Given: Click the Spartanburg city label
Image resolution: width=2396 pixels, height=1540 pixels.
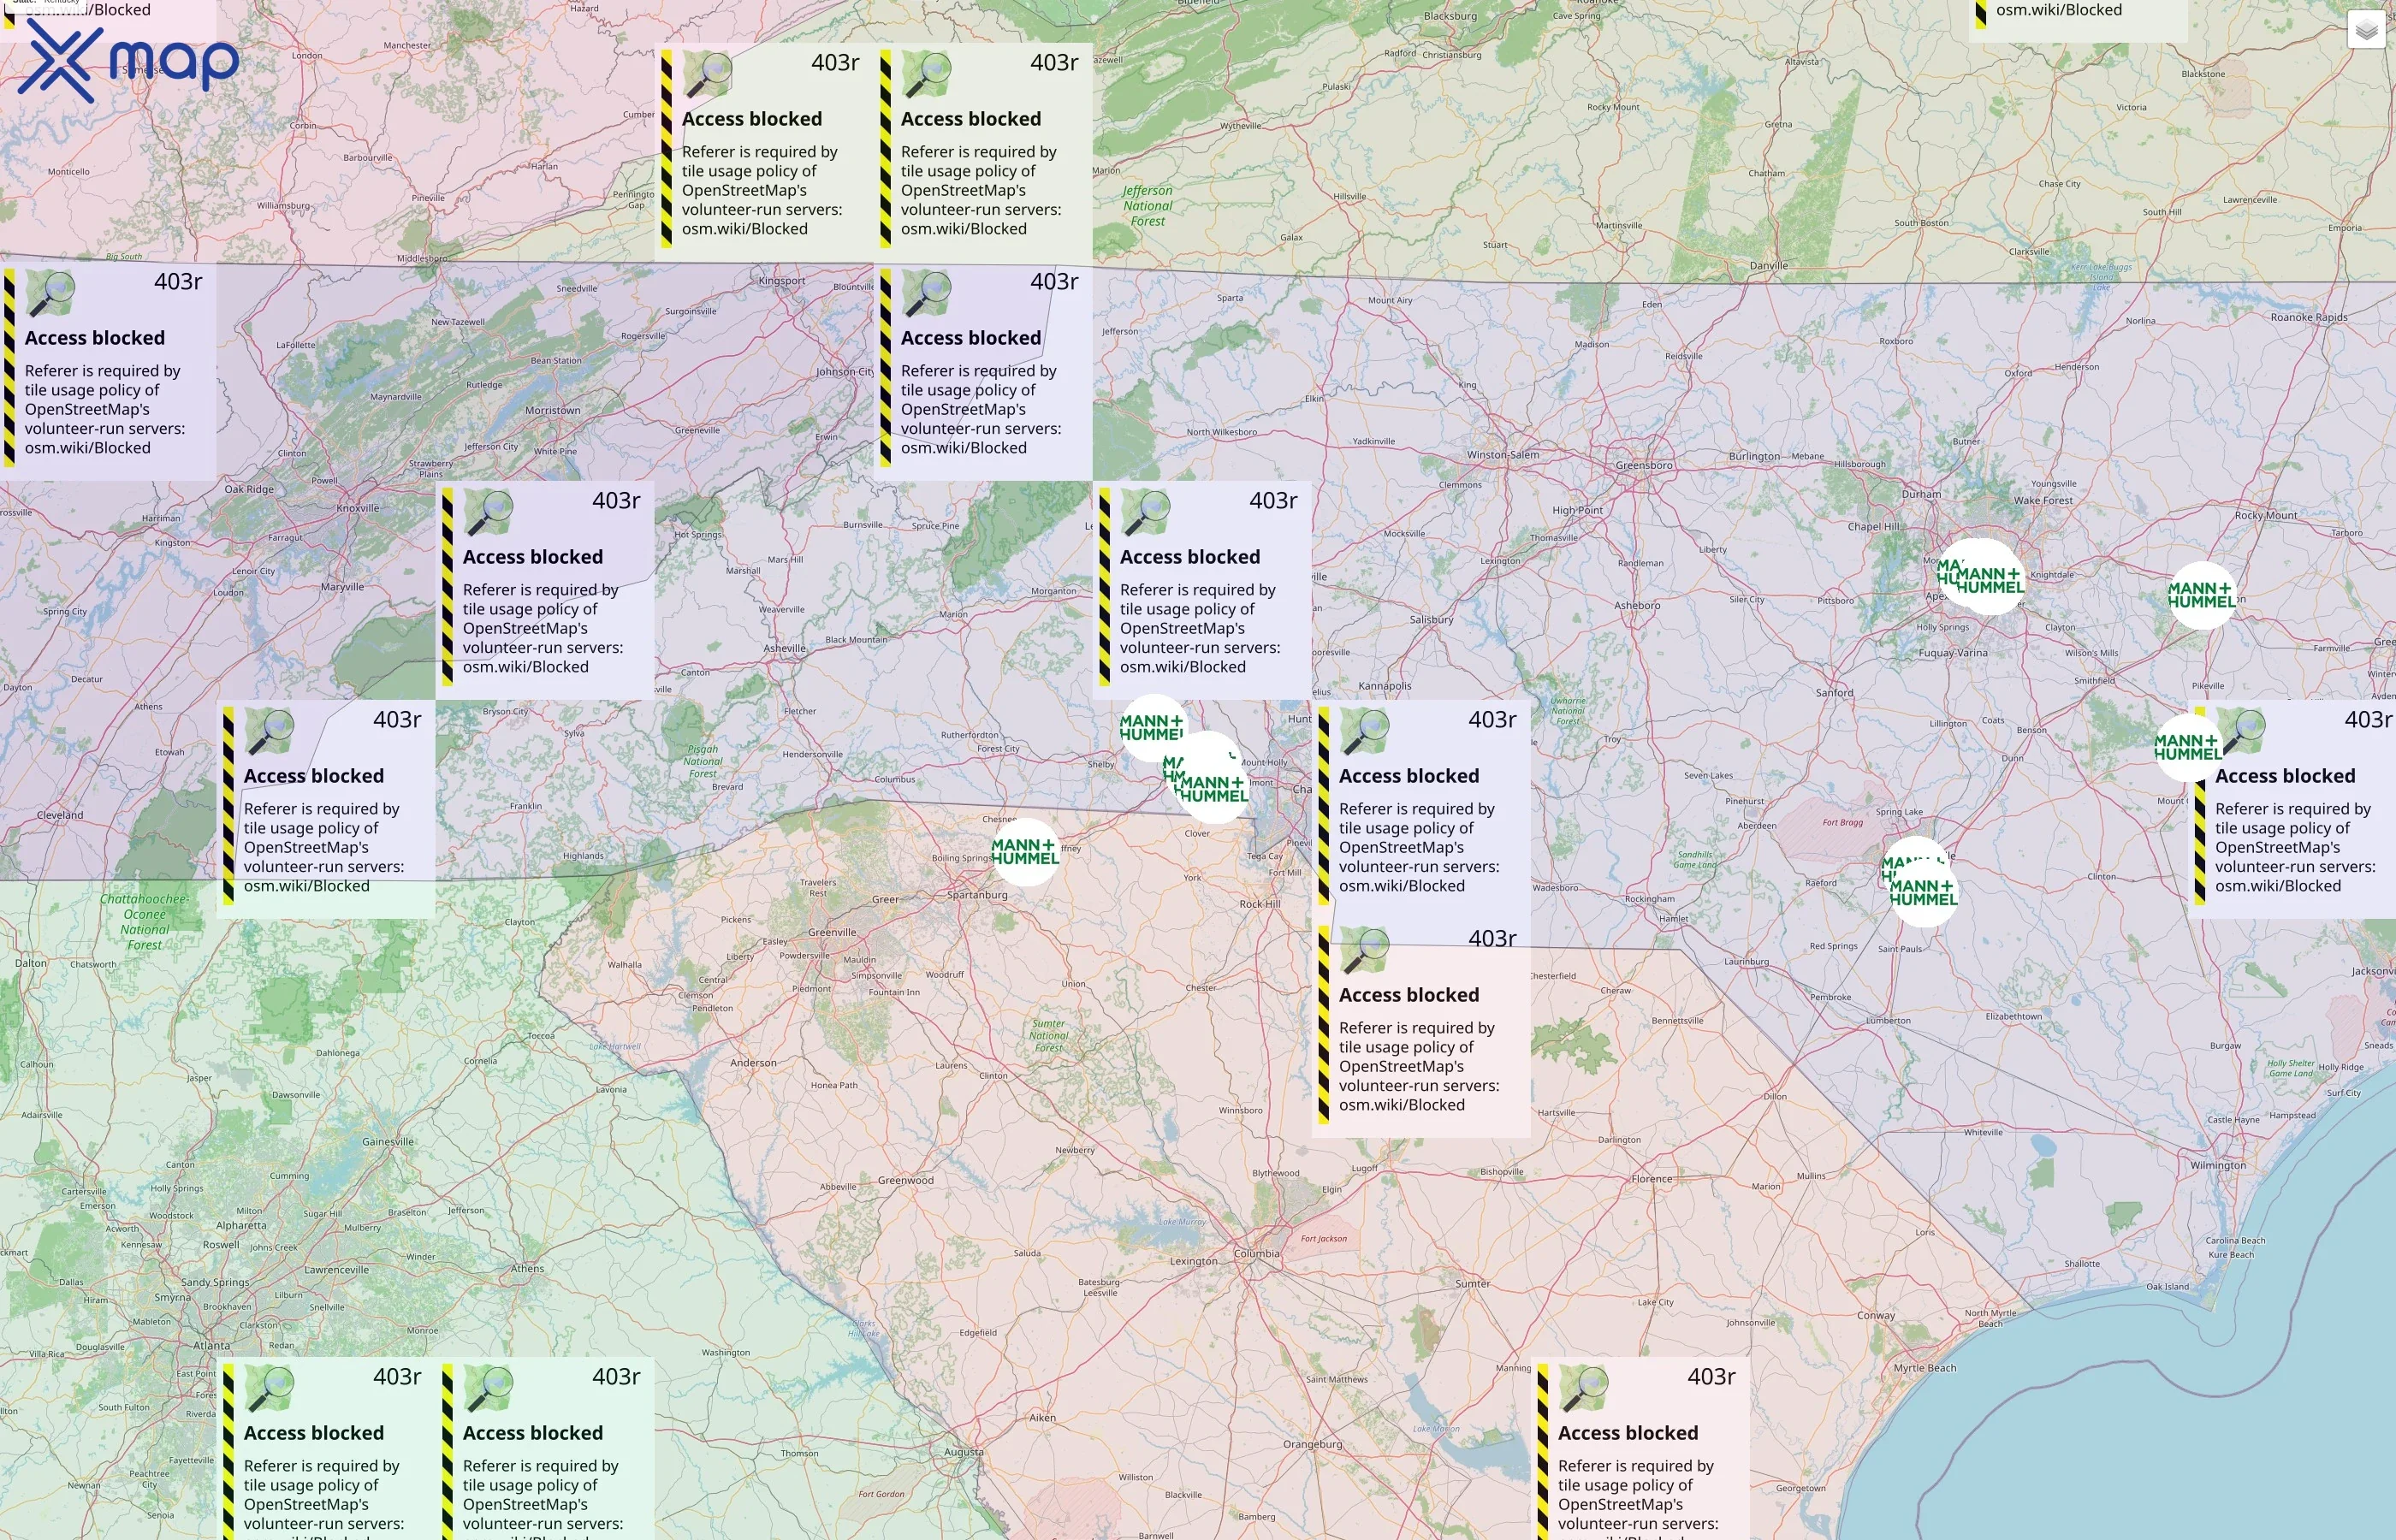Looking at the screenshot, I should pyautogui.click(x=977, y=895).
